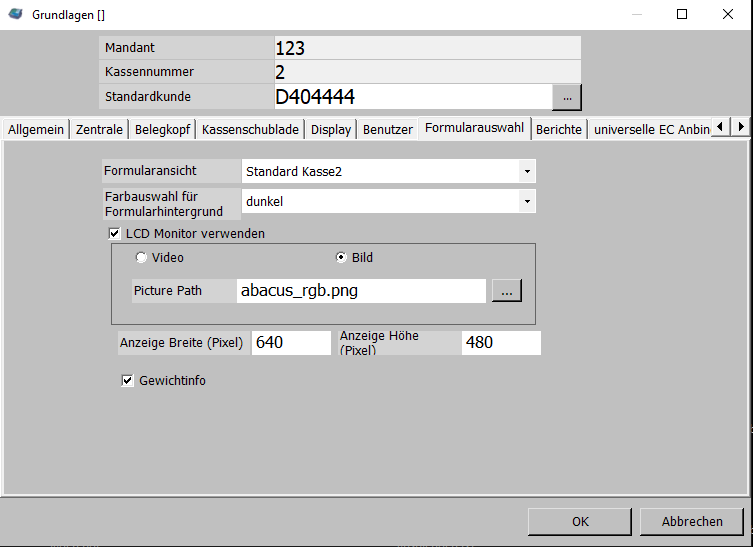
Task: Click the Anzeige Breite input field
Action: (290, 342)
